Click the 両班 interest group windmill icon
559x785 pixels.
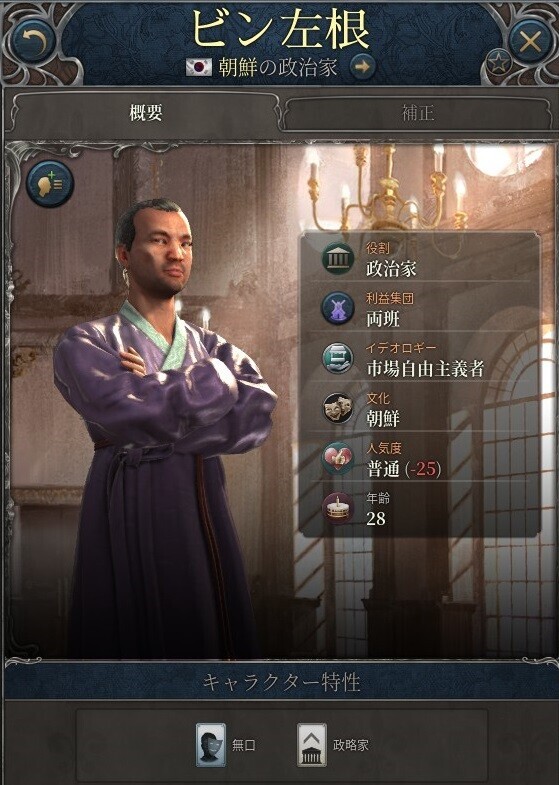(x=338, y=308)
